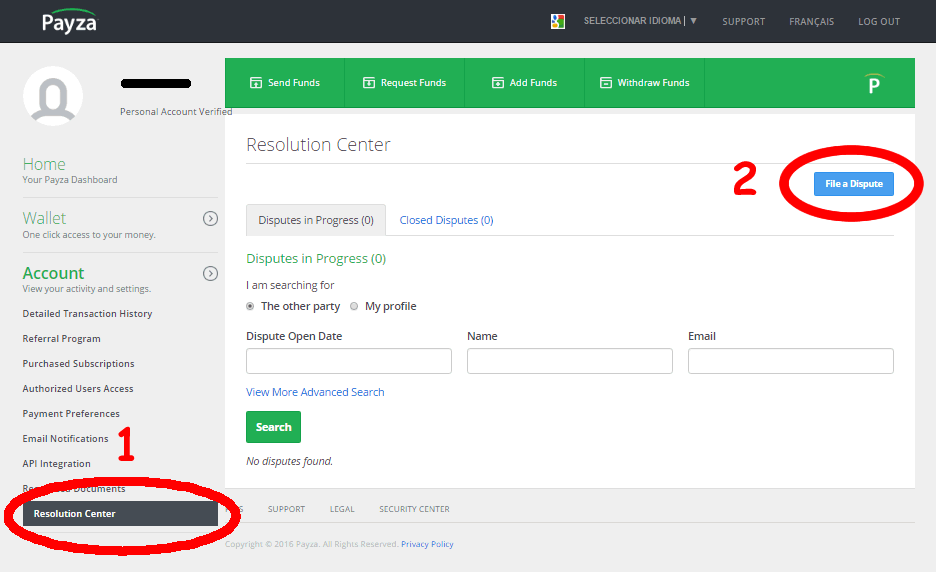
Task: Open the Wallet section
Action: (x=44, y=218)
